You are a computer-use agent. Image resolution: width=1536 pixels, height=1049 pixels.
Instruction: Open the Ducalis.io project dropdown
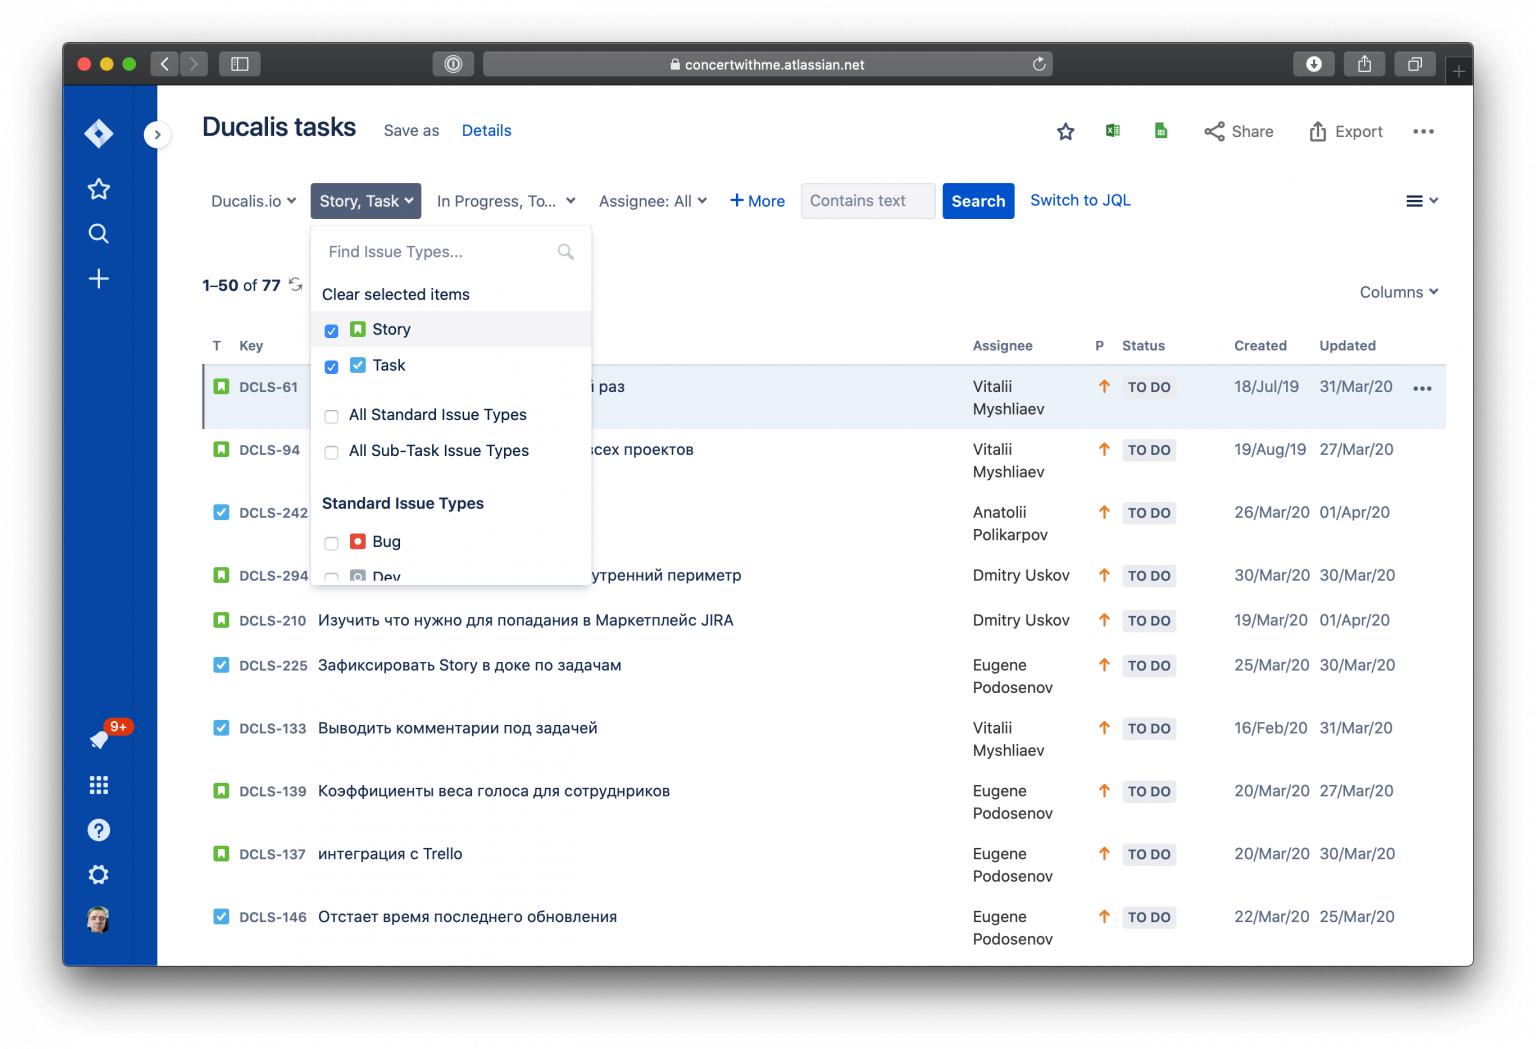coord(252,200)
